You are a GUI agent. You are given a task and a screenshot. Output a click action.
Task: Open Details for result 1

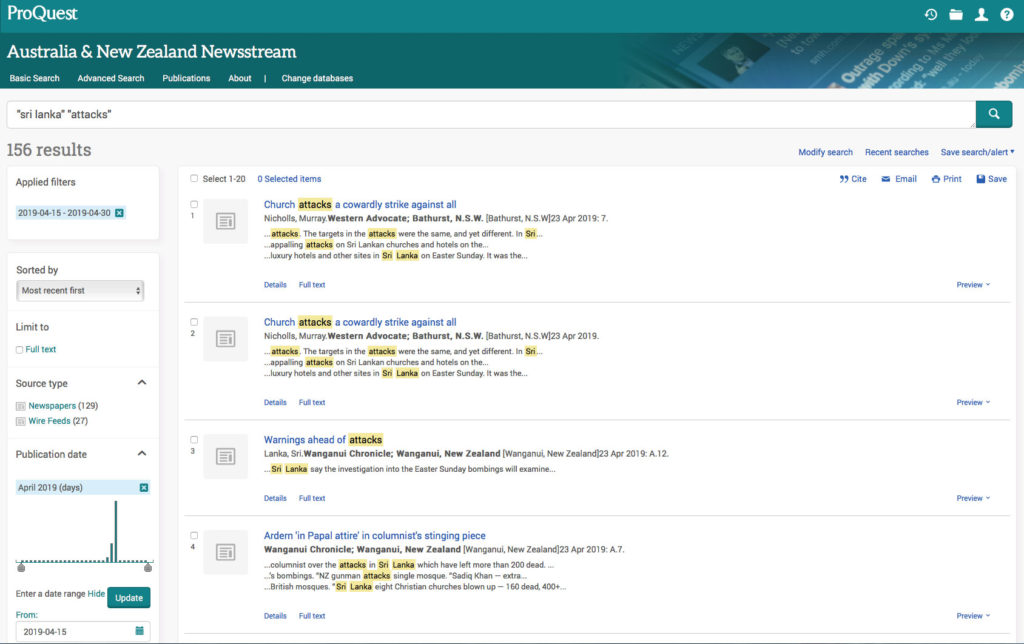(275, 285)
